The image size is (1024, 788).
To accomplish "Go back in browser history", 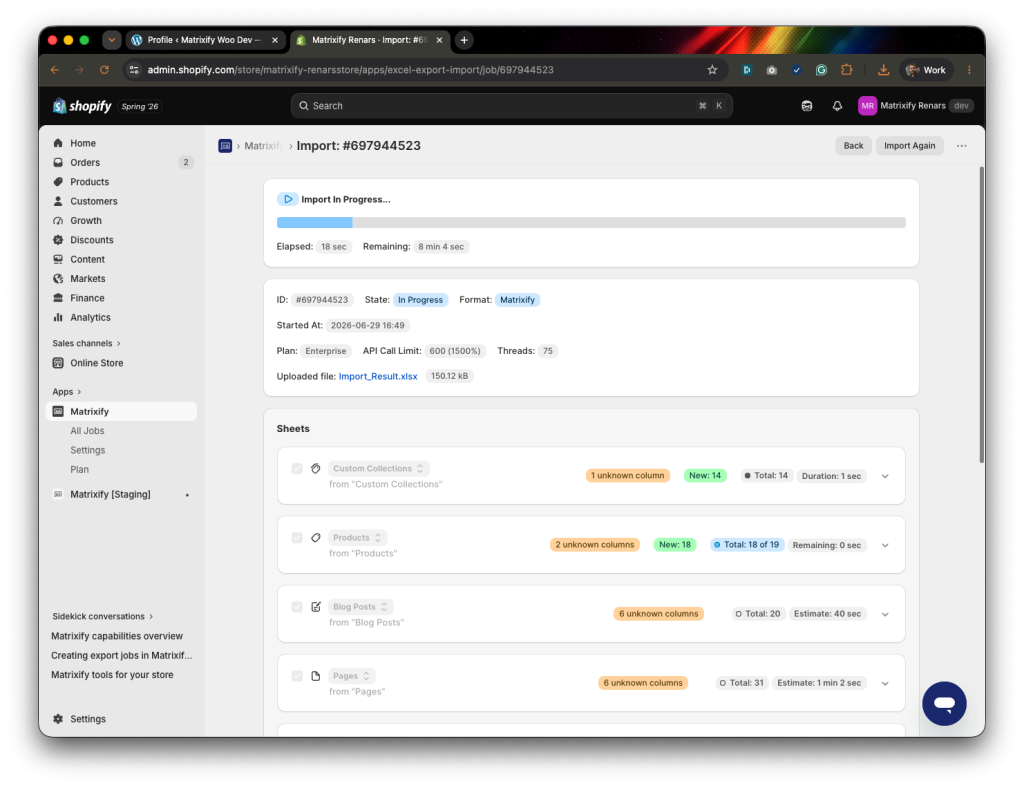I will pos(55,70).
